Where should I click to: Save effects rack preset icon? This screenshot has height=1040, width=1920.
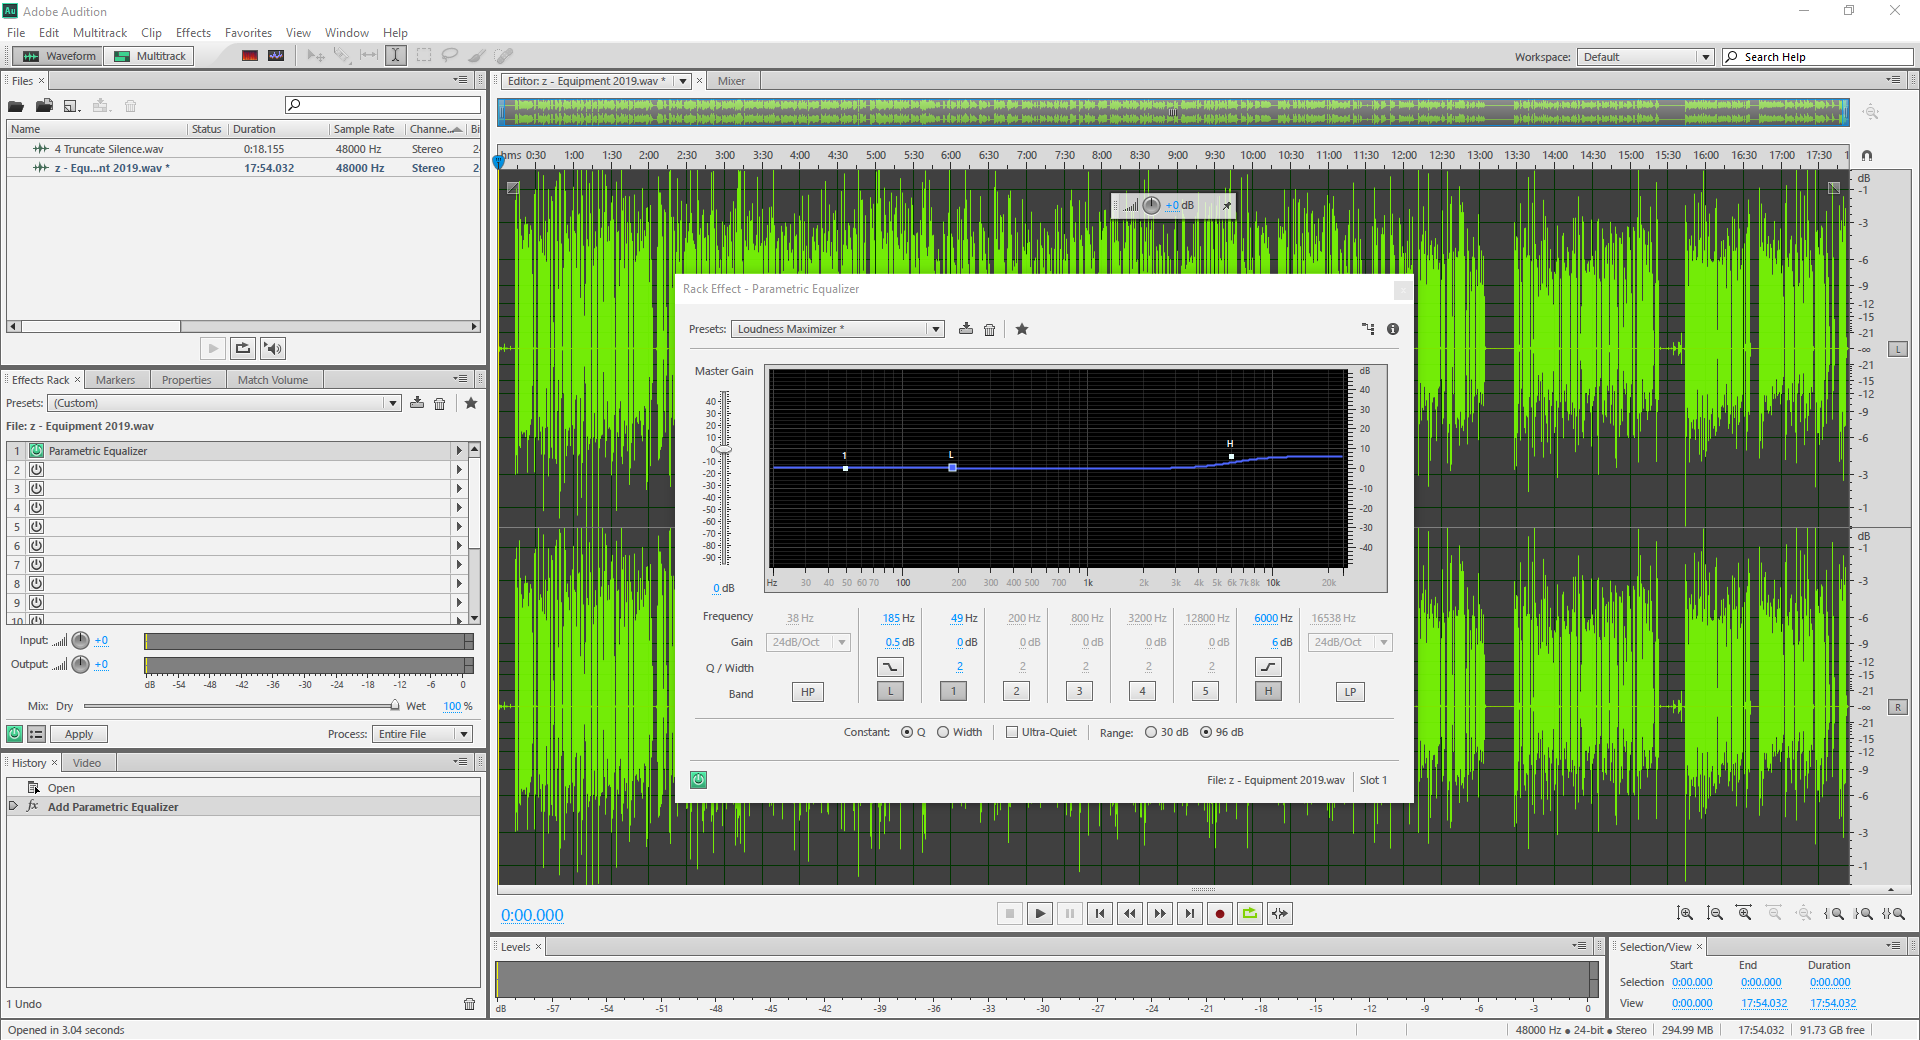point(417,403)
